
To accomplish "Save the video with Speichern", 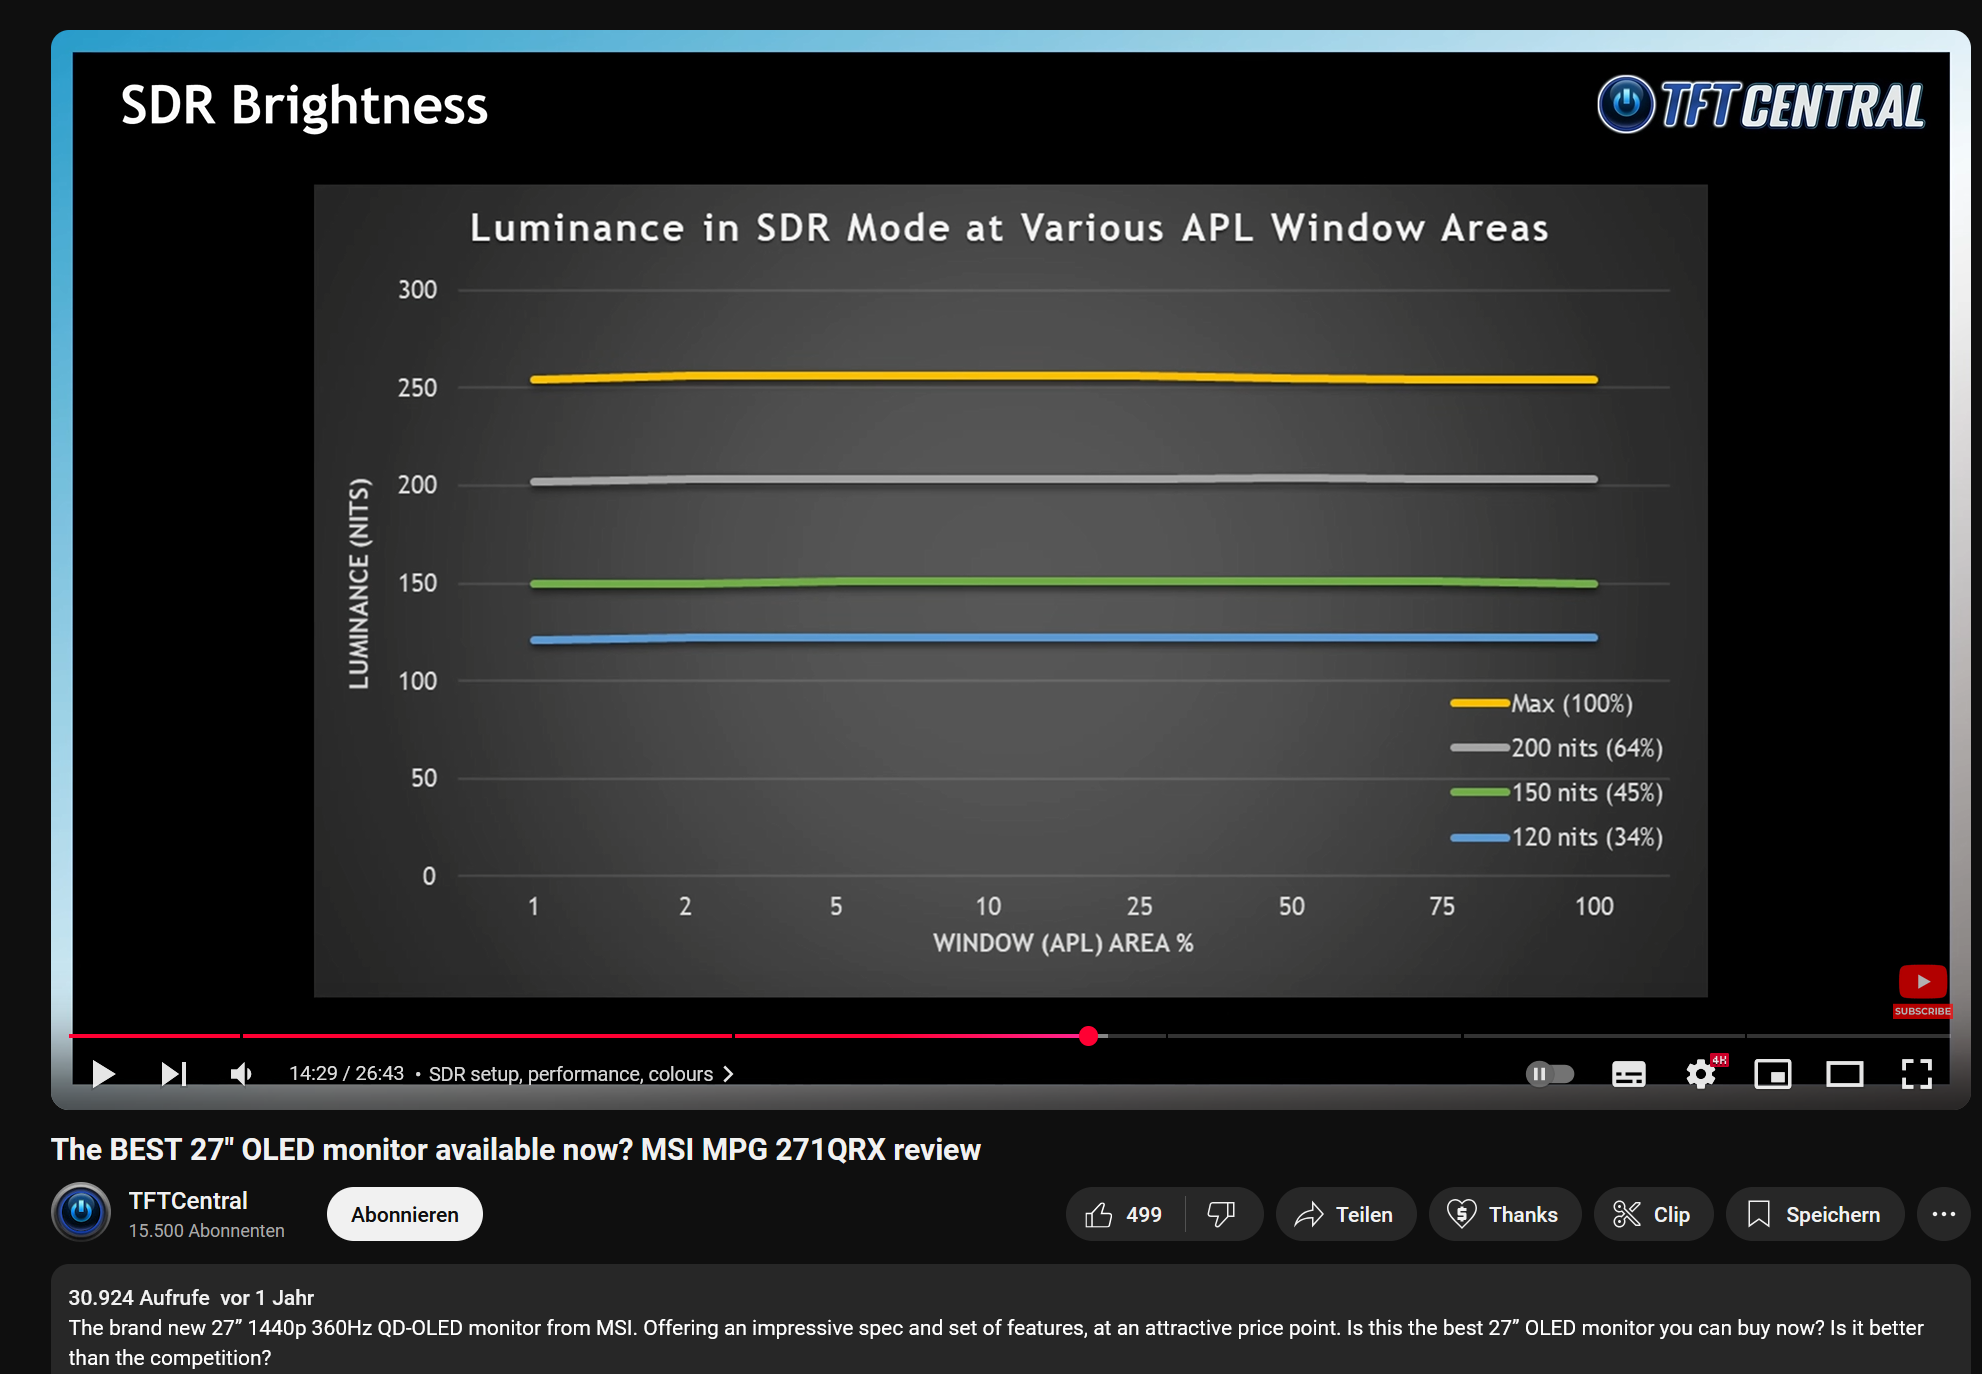I will click(1814, 1214).
